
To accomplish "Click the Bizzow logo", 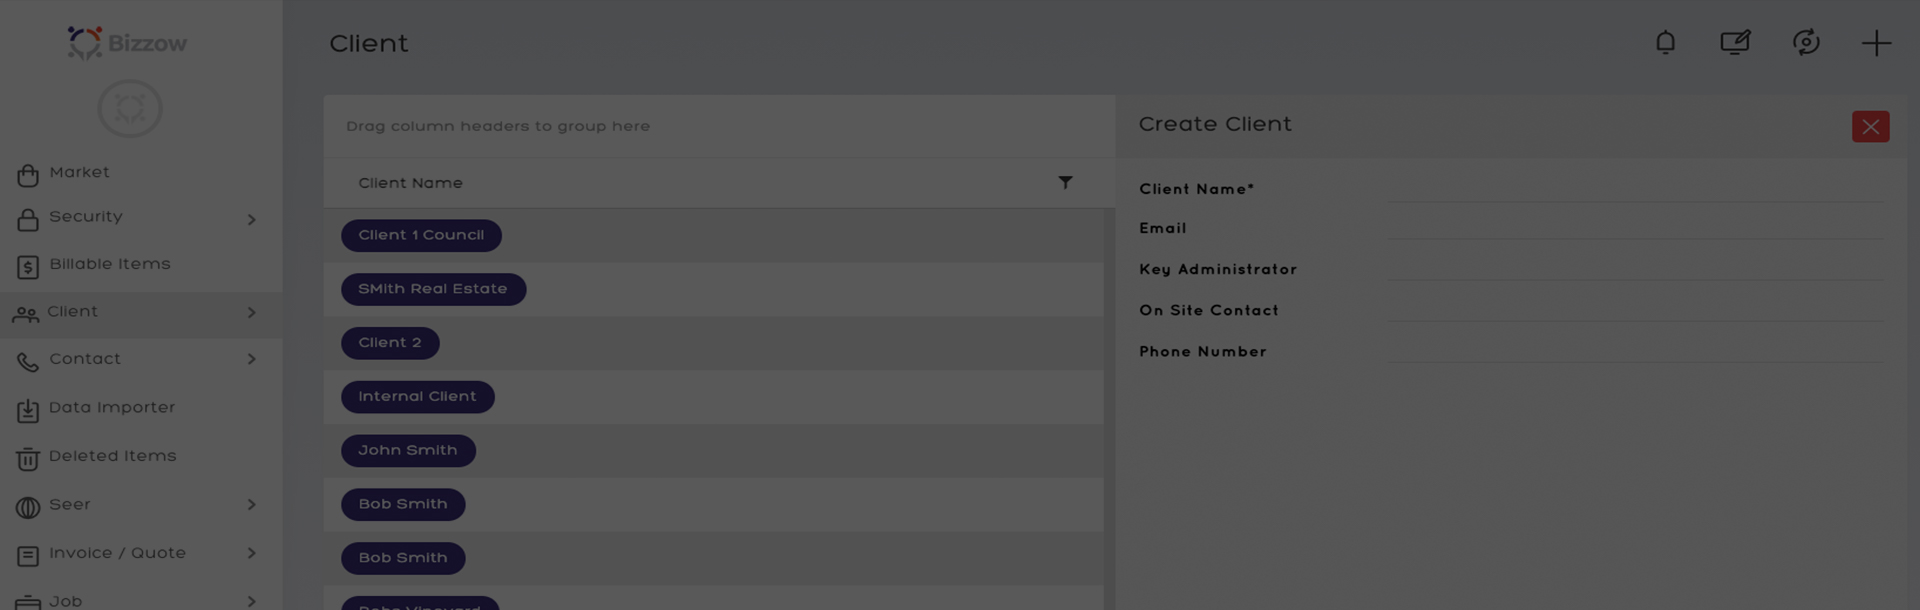I will click(x=127, y=43).
